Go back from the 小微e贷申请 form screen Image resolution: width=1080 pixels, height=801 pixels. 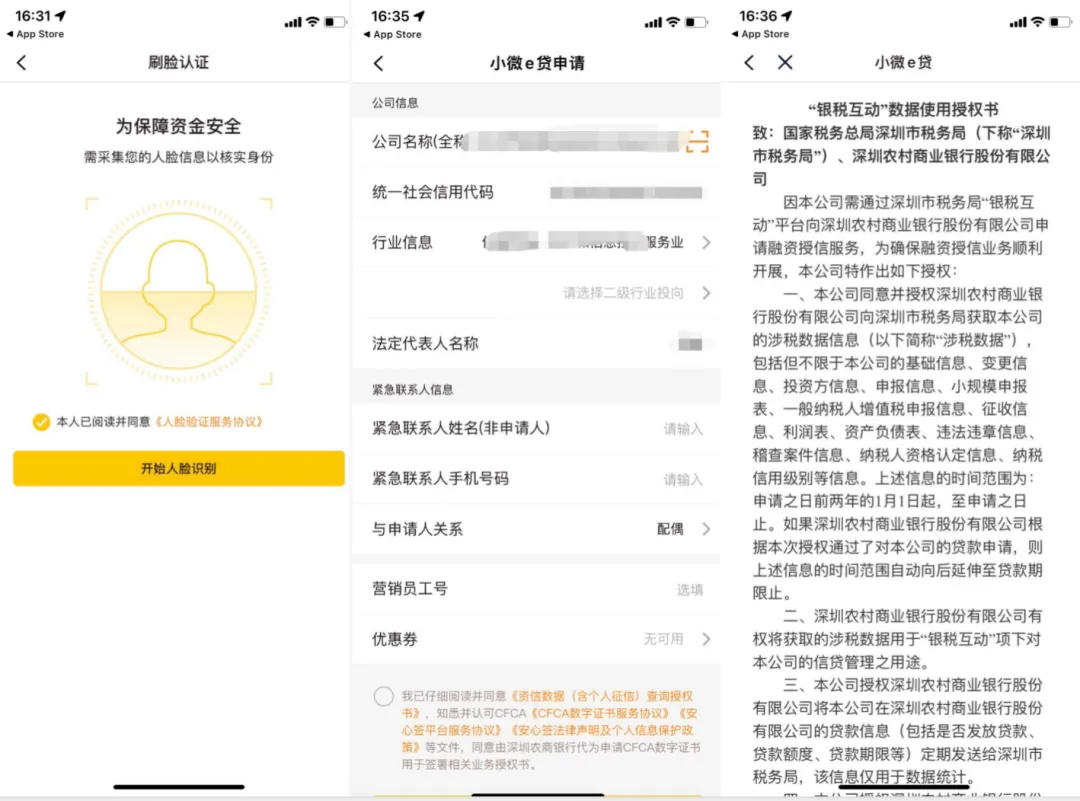pyautogui.click(x=378, y=63)
